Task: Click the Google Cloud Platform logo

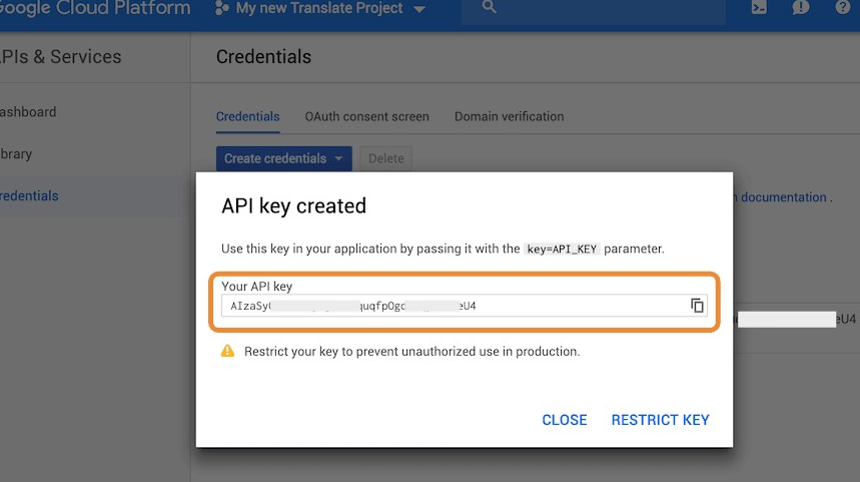Action: tap(95, 8)
